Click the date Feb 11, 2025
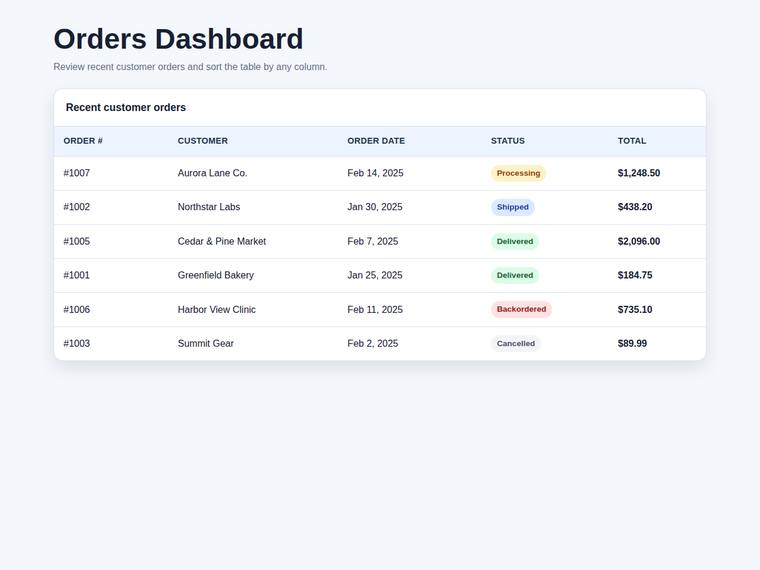 click(x=375, y=310)
